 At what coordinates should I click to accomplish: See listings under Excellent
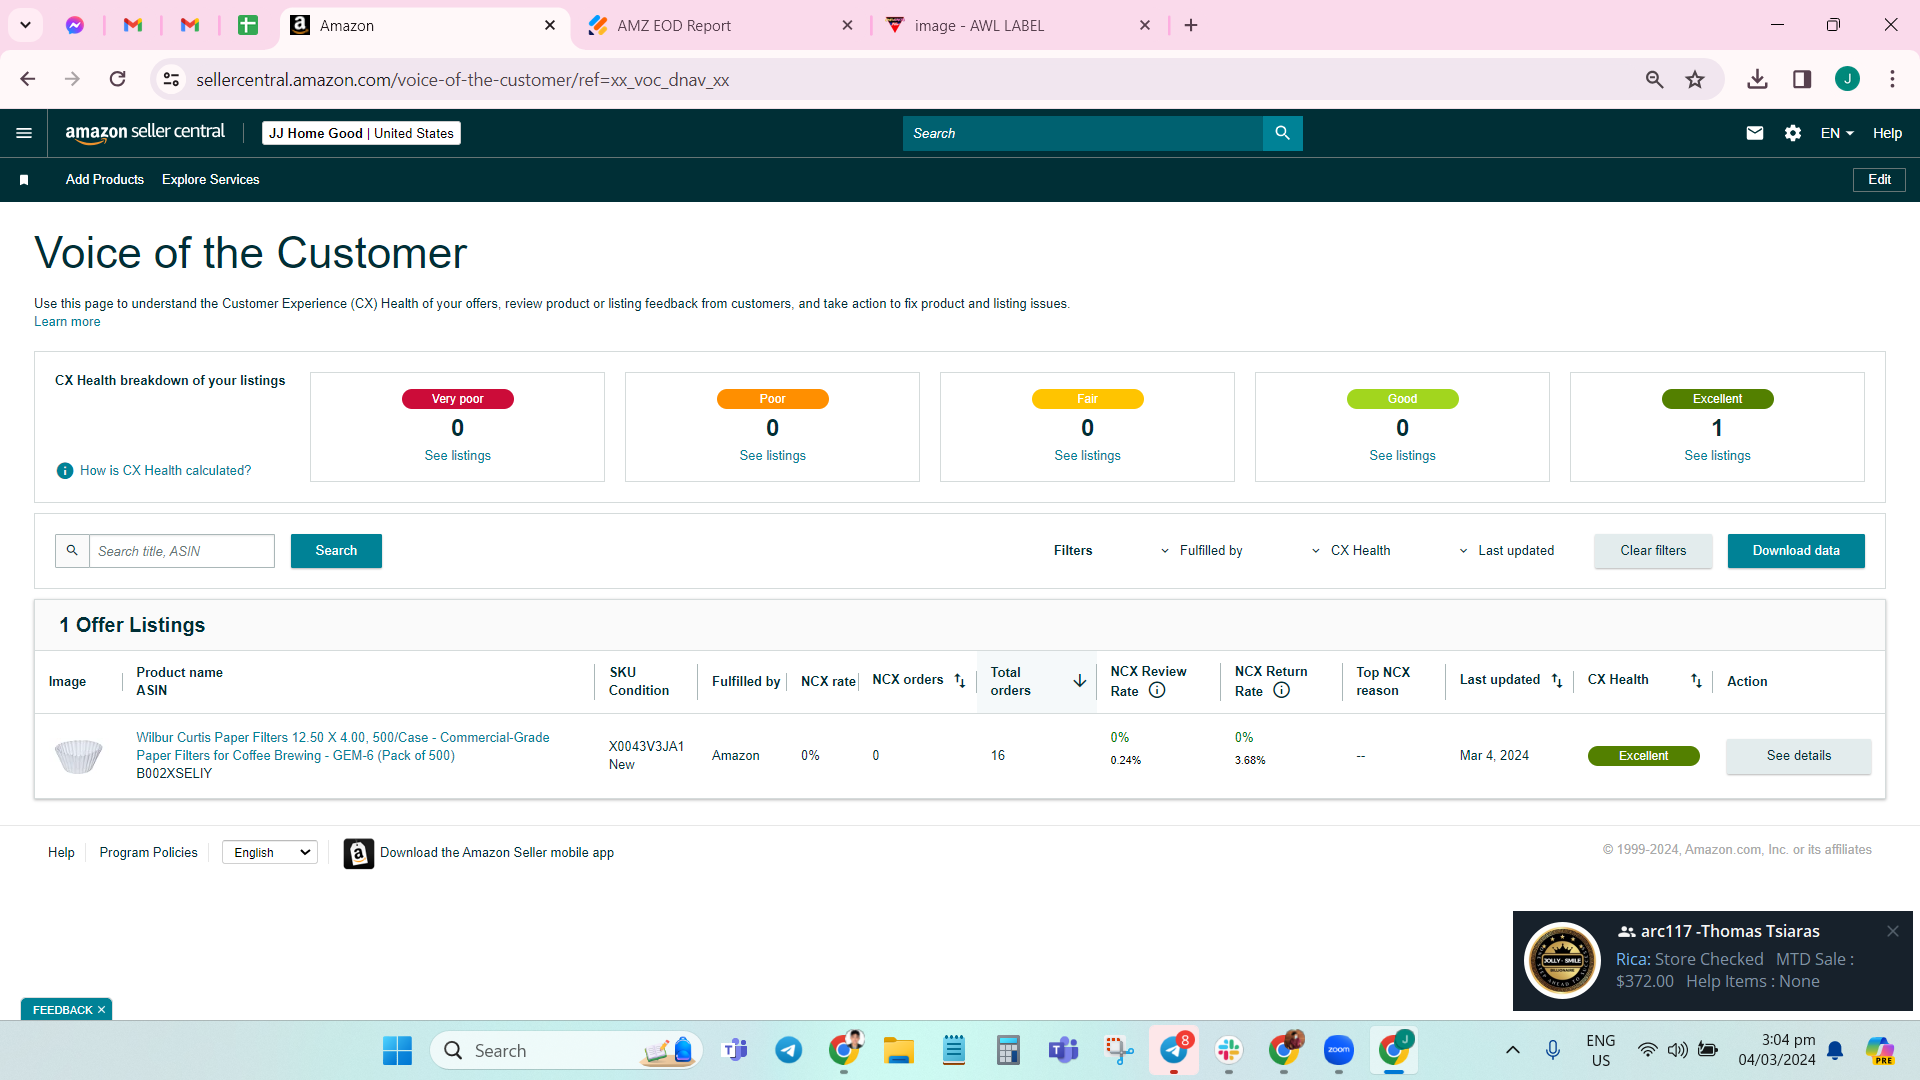point(1717,456)
